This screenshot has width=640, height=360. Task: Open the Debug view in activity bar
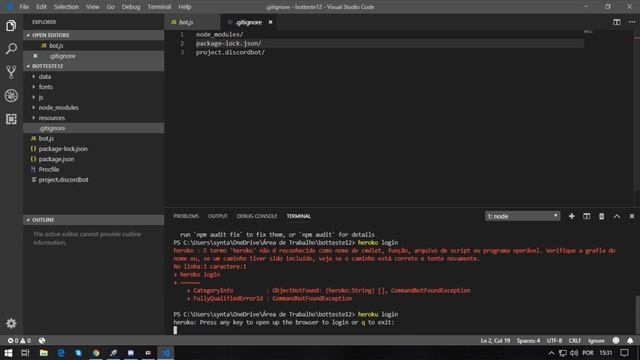11,96
